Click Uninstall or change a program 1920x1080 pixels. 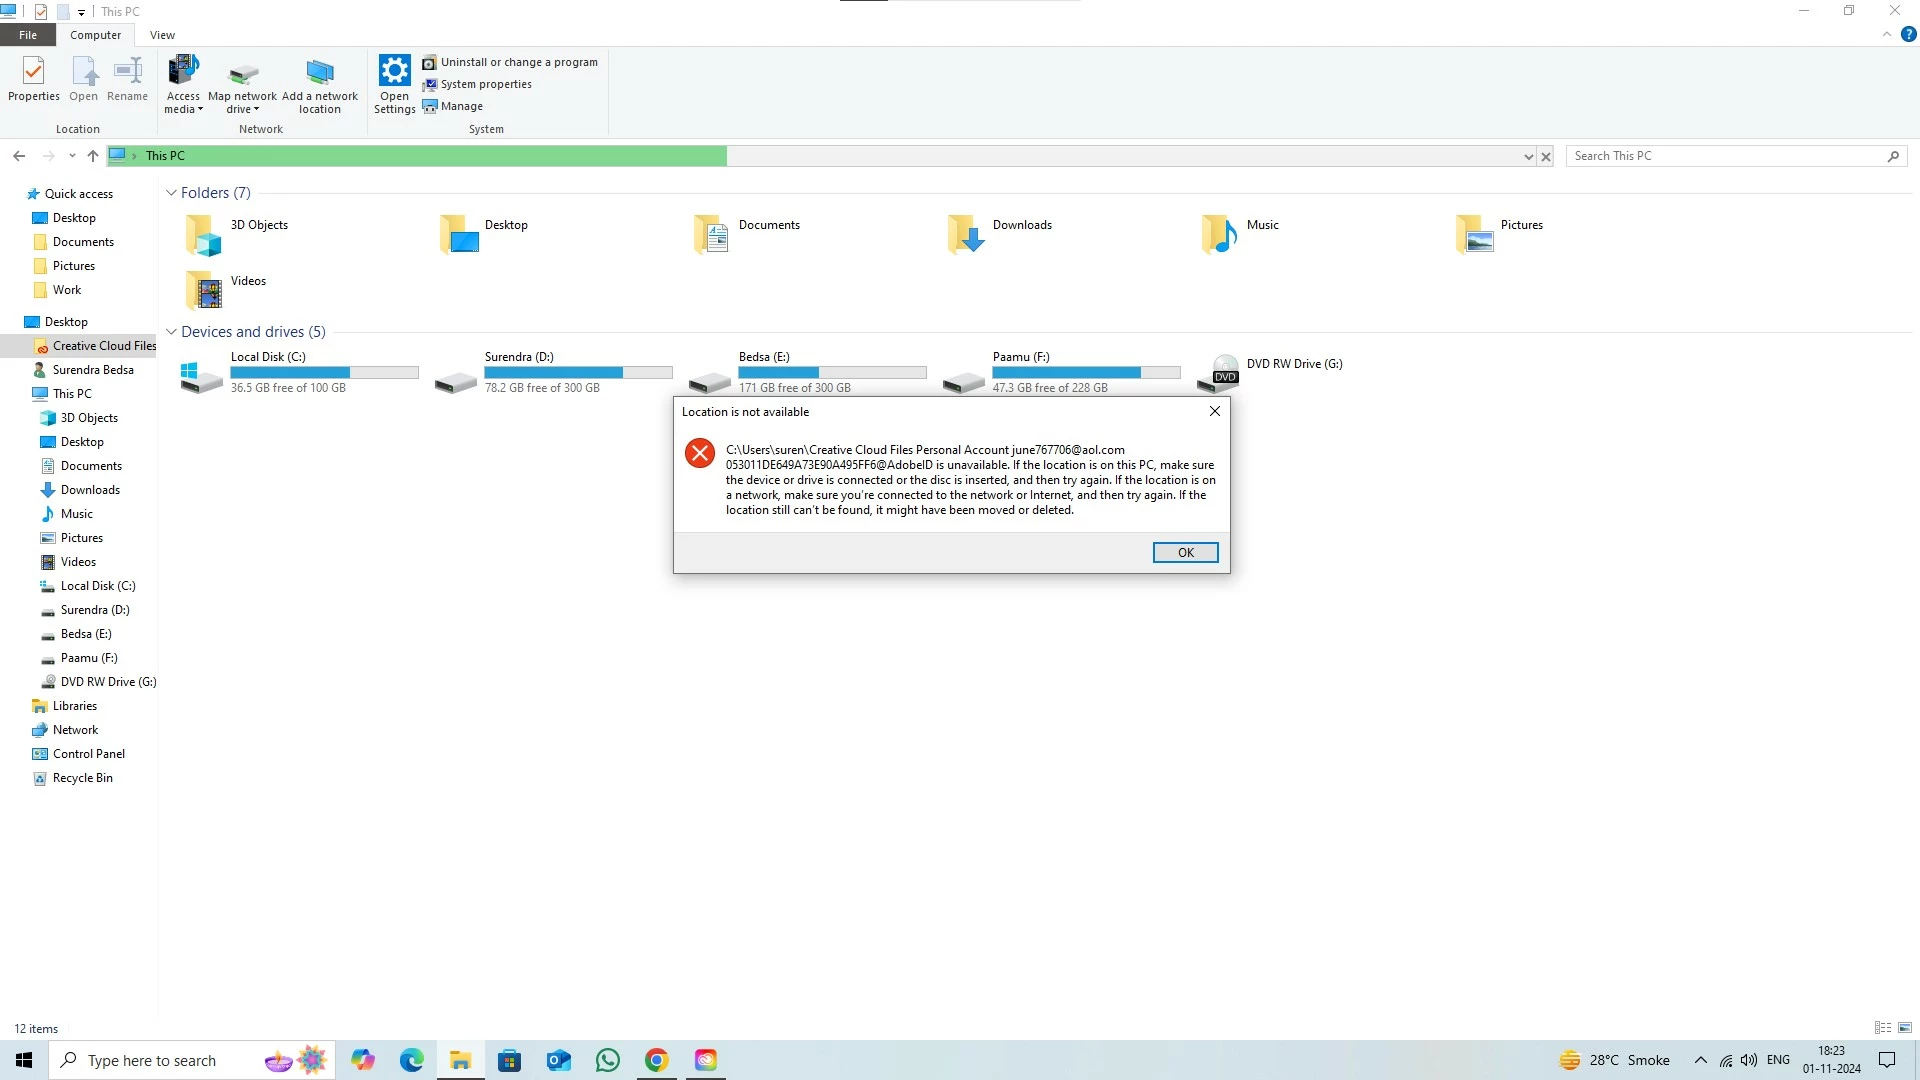tap(510, 62)
